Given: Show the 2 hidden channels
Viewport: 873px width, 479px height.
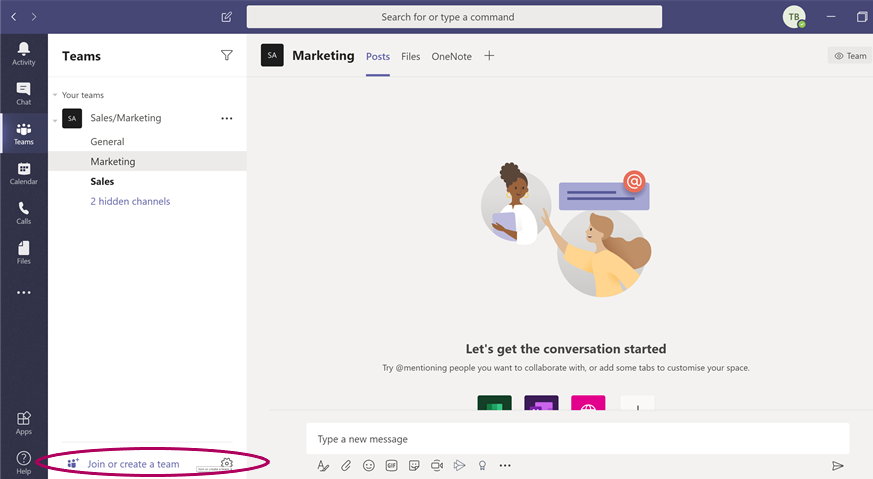Looking at the screenshot, I should click(x=130, y=201).
